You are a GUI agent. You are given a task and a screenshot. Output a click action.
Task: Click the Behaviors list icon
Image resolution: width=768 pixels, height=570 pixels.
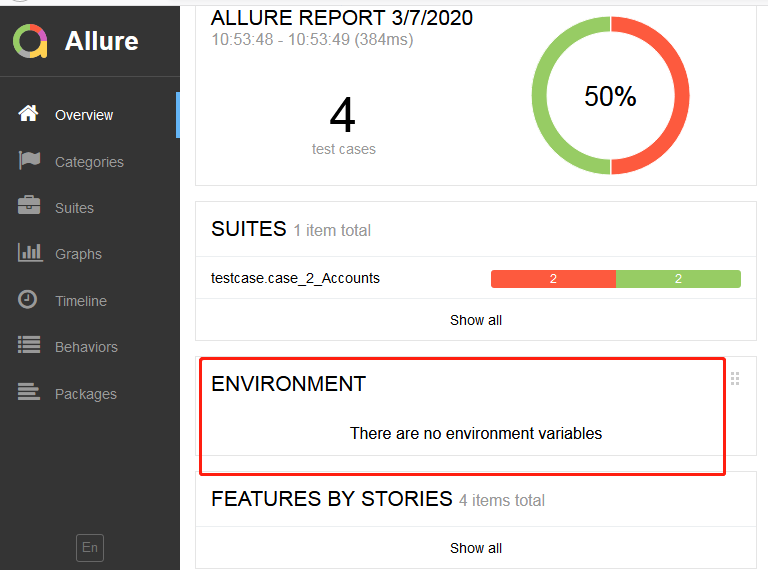point(29,345)
